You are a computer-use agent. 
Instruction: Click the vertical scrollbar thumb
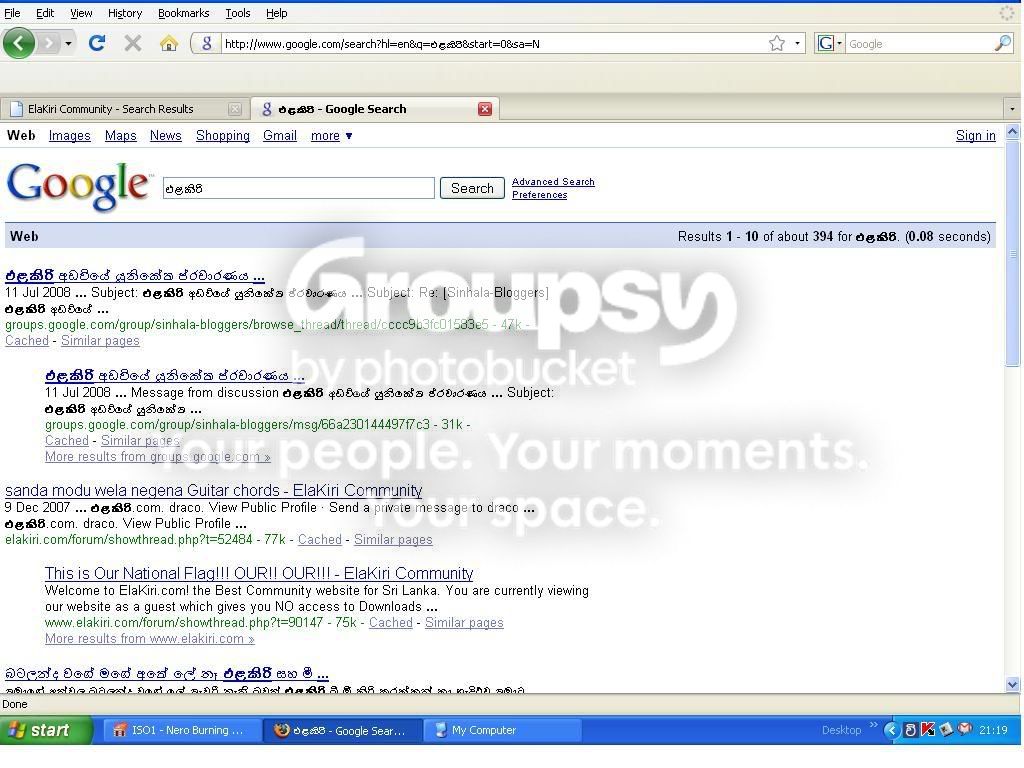[x=1013, y=253]
